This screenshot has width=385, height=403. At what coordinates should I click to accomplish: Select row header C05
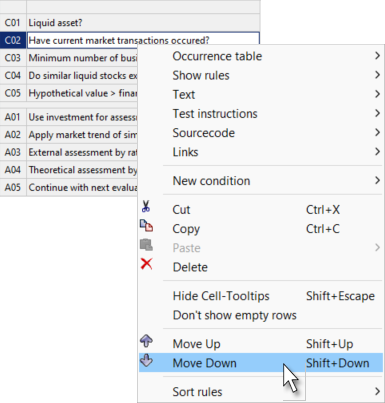13,93
